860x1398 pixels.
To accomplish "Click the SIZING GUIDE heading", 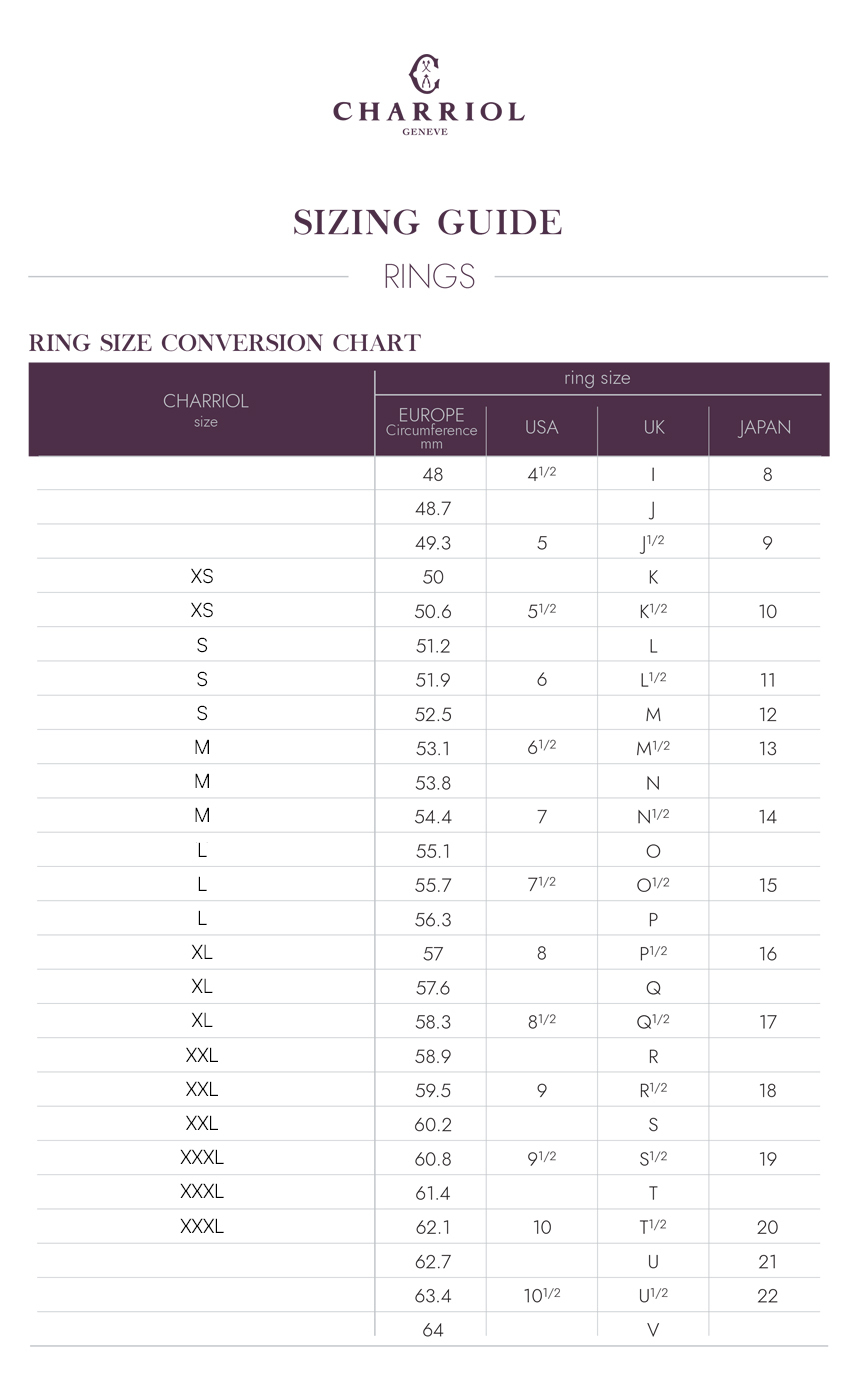I will coord(428,222).
